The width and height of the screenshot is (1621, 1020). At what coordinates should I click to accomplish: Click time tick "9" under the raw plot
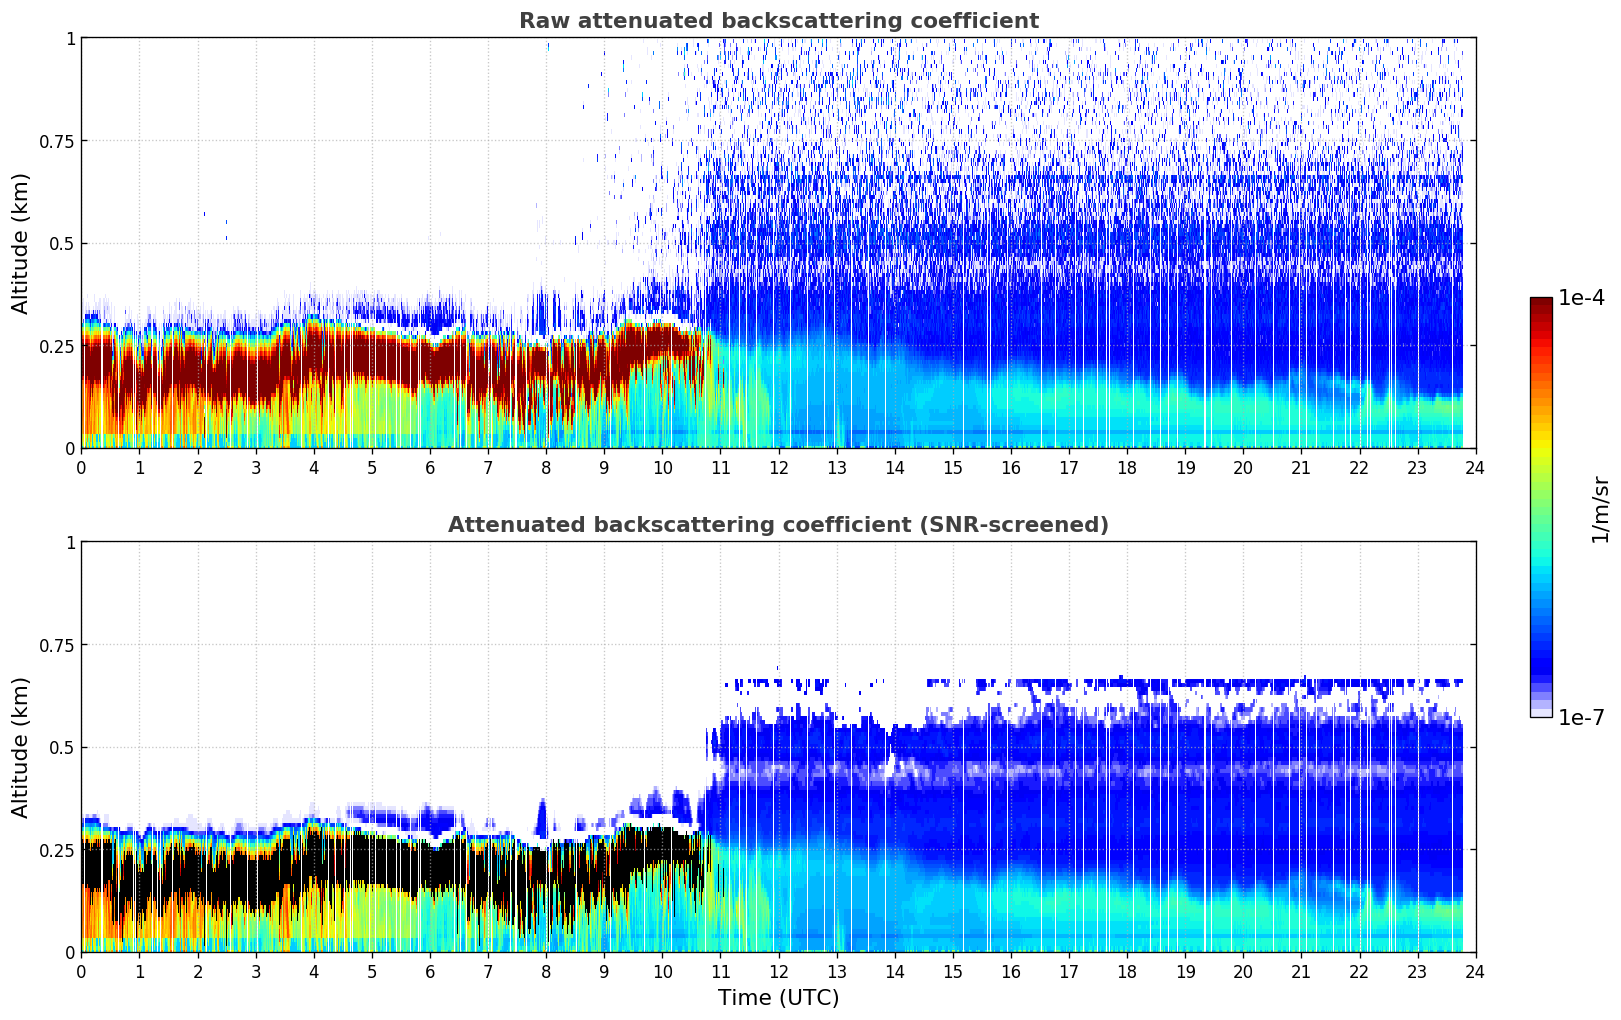coord(604,467)
